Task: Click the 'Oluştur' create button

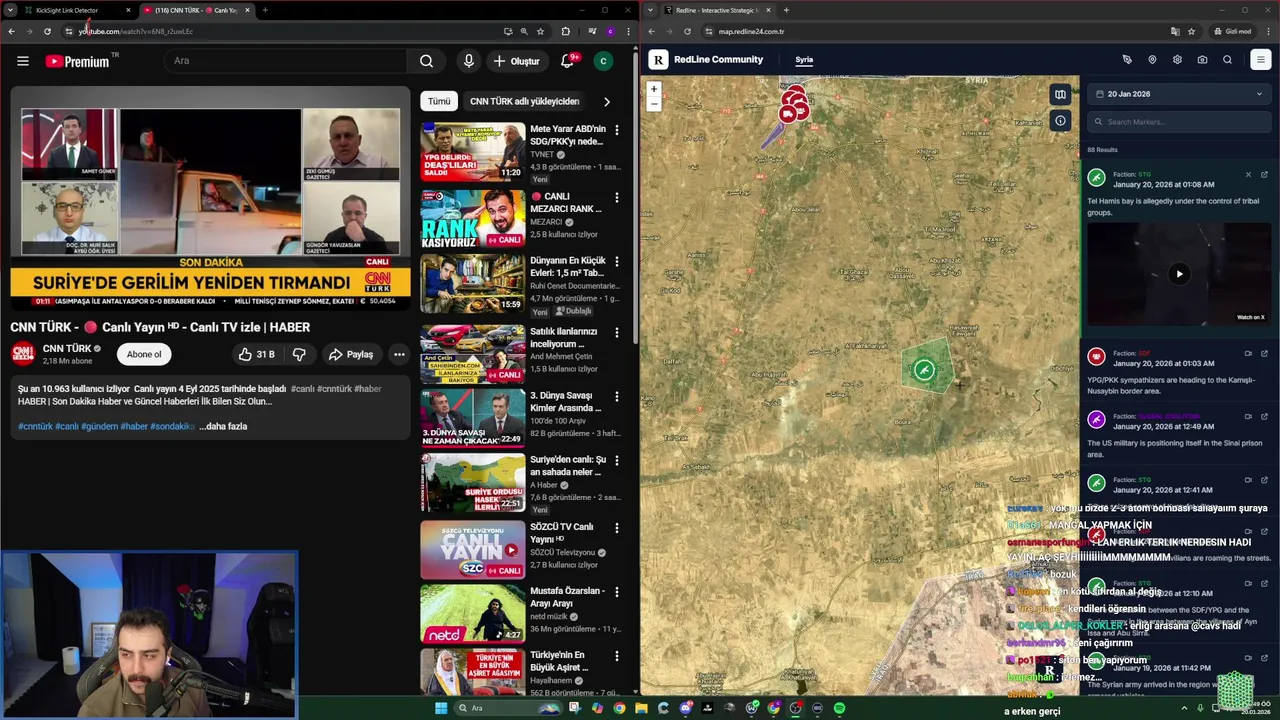Action: coord(517,61)
